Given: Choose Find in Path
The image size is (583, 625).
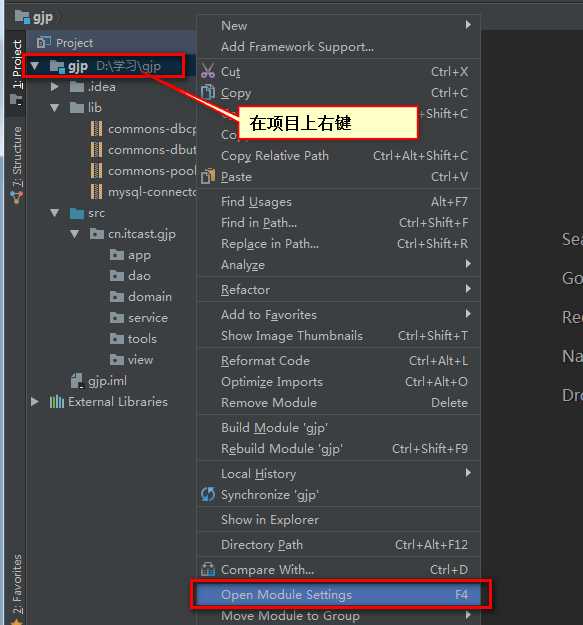Looking at the screenshot, I should (340, 222).
